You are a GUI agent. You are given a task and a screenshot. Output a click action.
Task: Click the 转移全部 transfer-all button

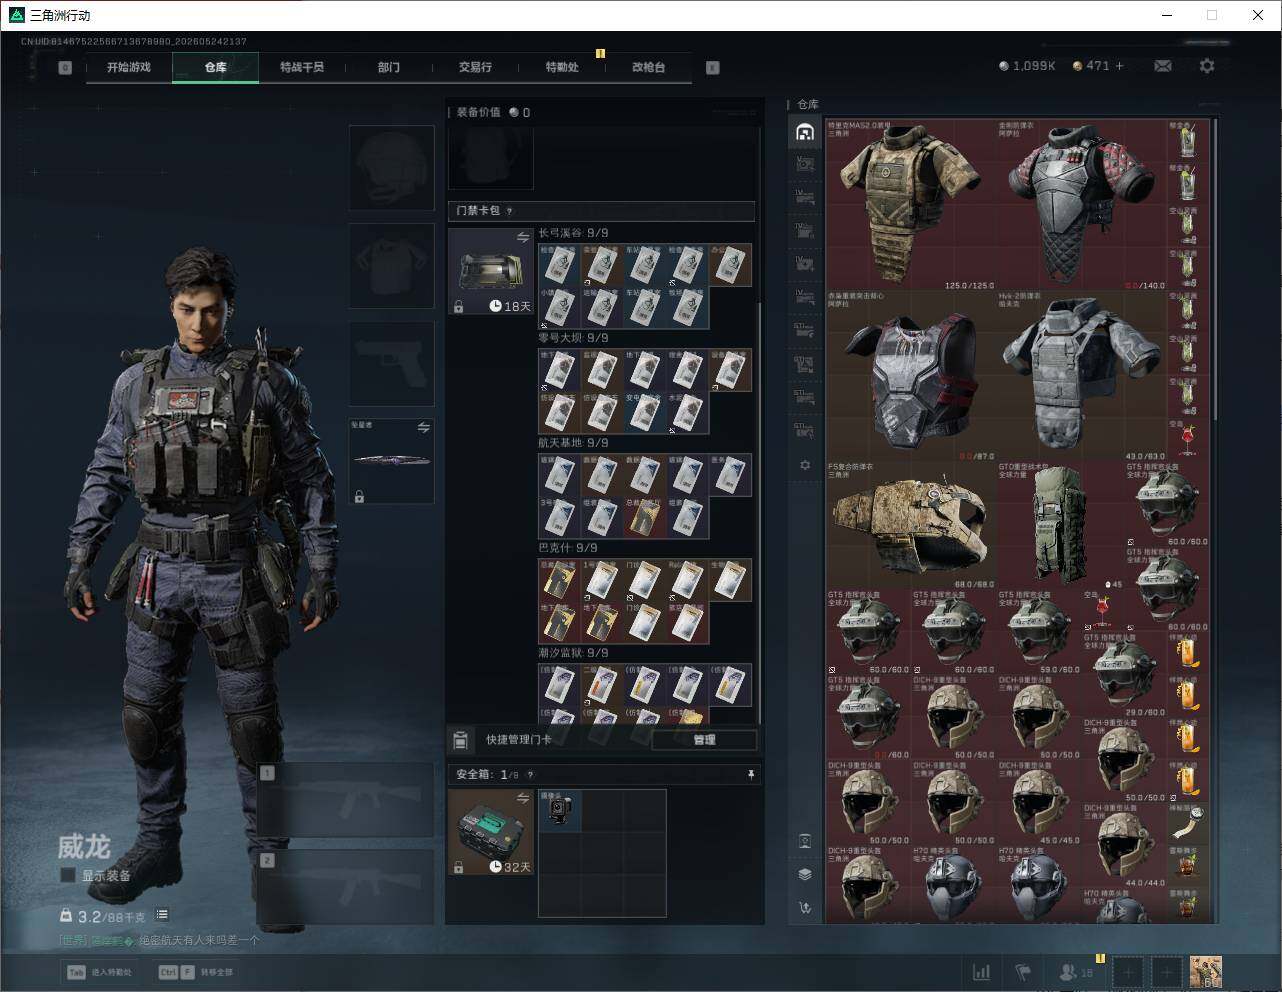click(x=197, y=972)
